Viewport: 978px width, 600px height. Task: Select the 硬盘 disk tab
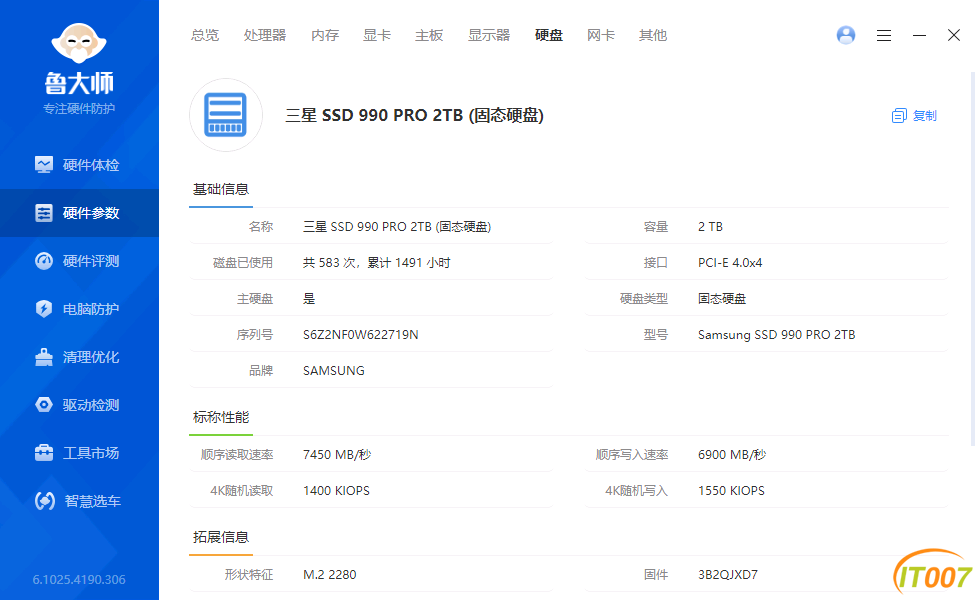tap(549, 36)
